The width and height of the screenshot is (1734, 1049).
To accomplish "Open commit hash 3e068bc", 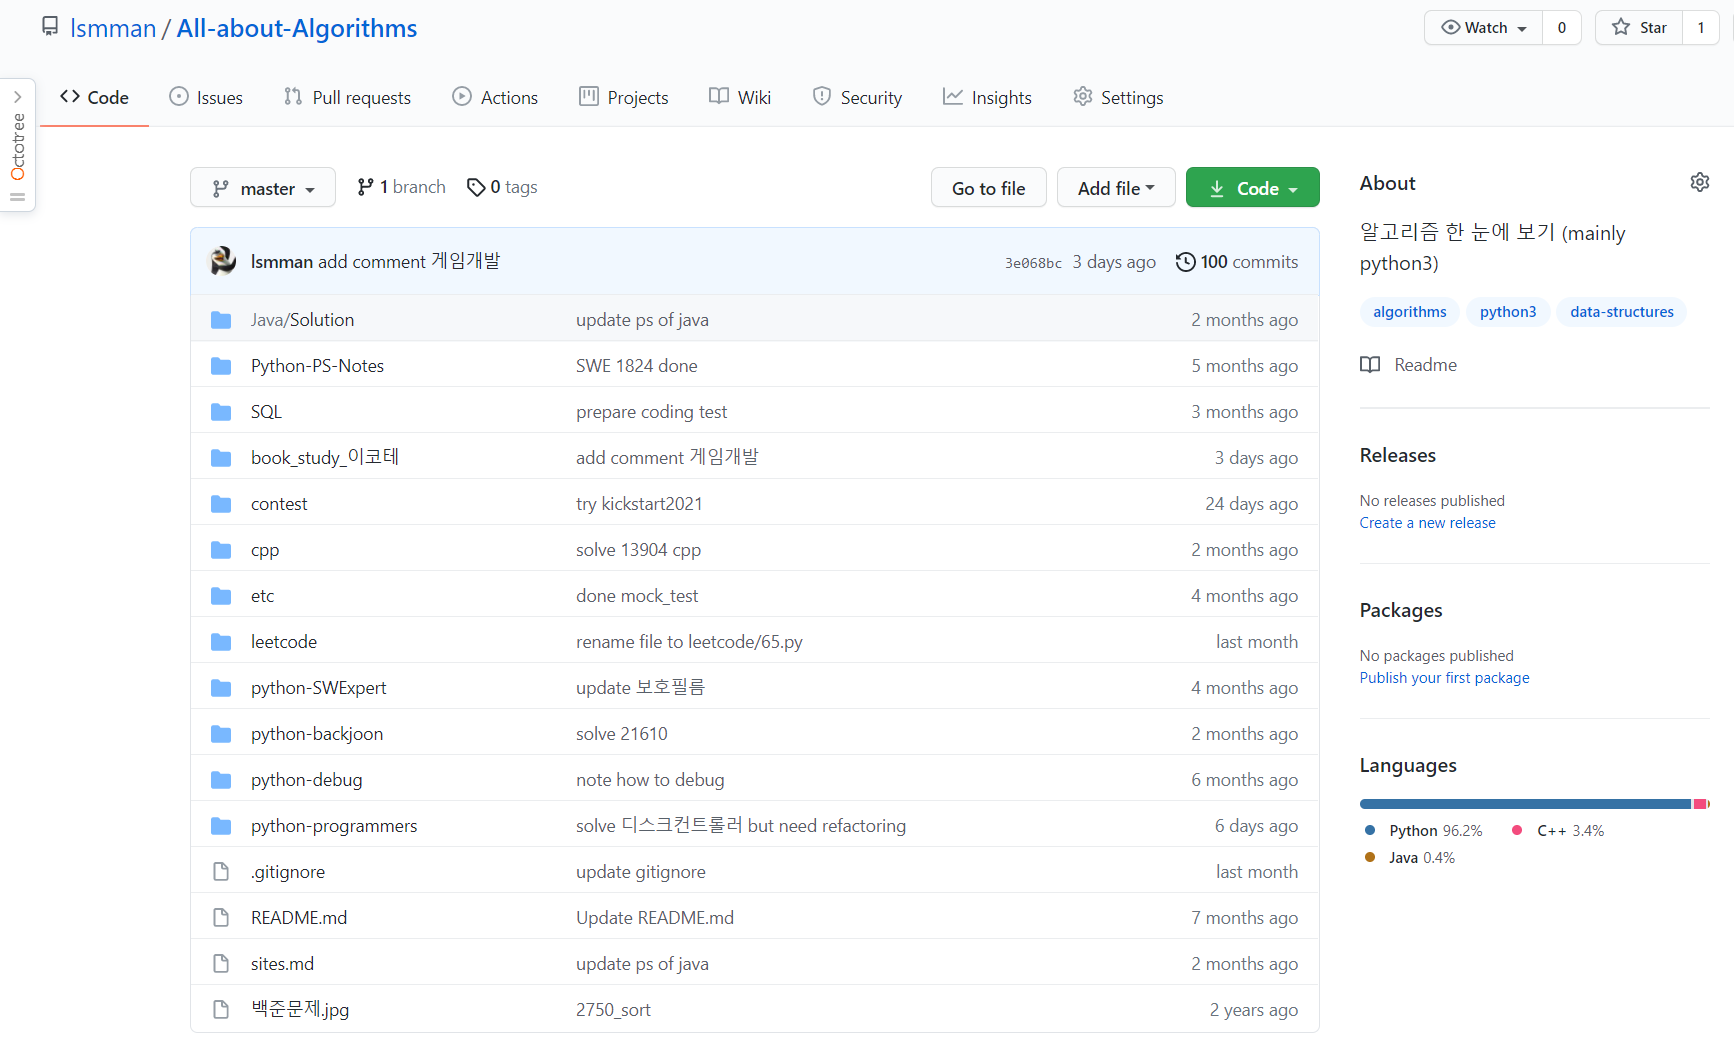I will [1033, 263].
